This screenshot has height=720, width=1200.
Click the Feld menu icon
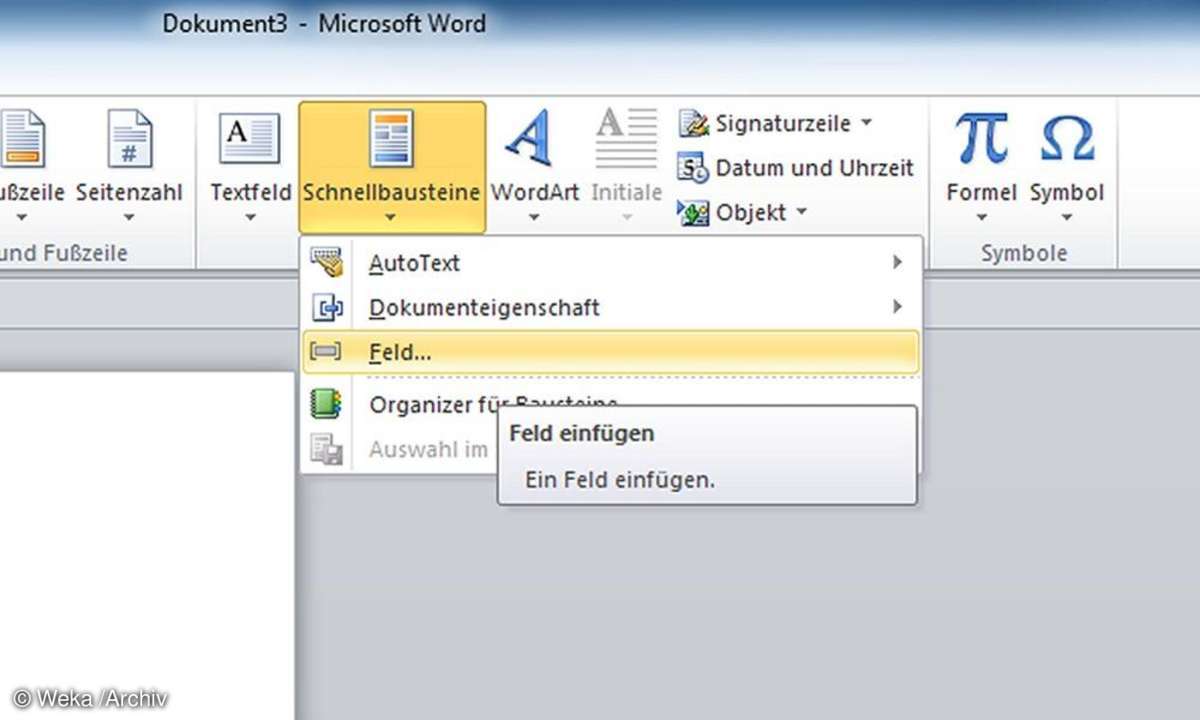[x=326, y=352]
